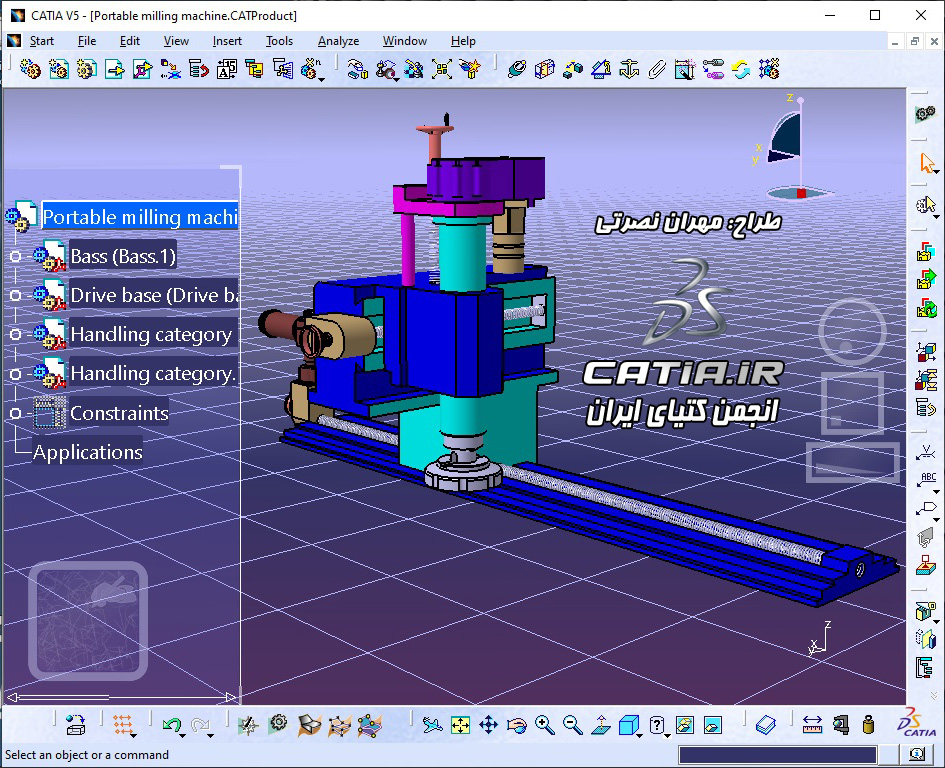Select the Pan tool
The width and height of the screenshot is (945, 768).
487,724
